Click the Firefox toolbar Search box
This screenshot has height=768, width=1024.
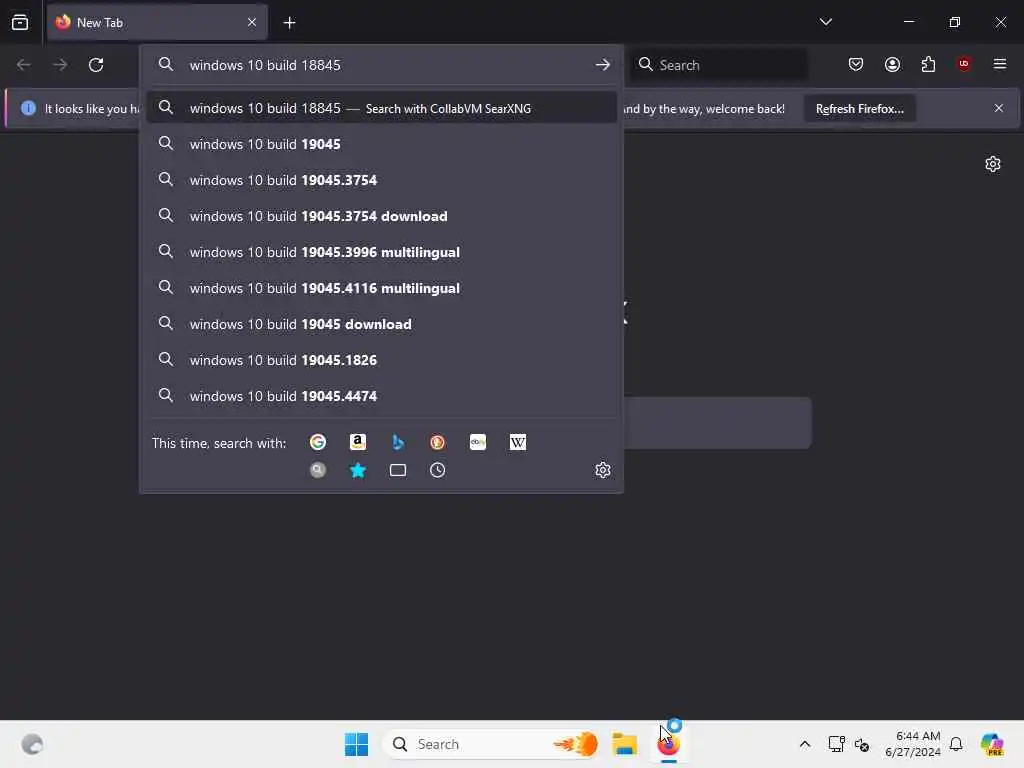click(x=718, y=65)
